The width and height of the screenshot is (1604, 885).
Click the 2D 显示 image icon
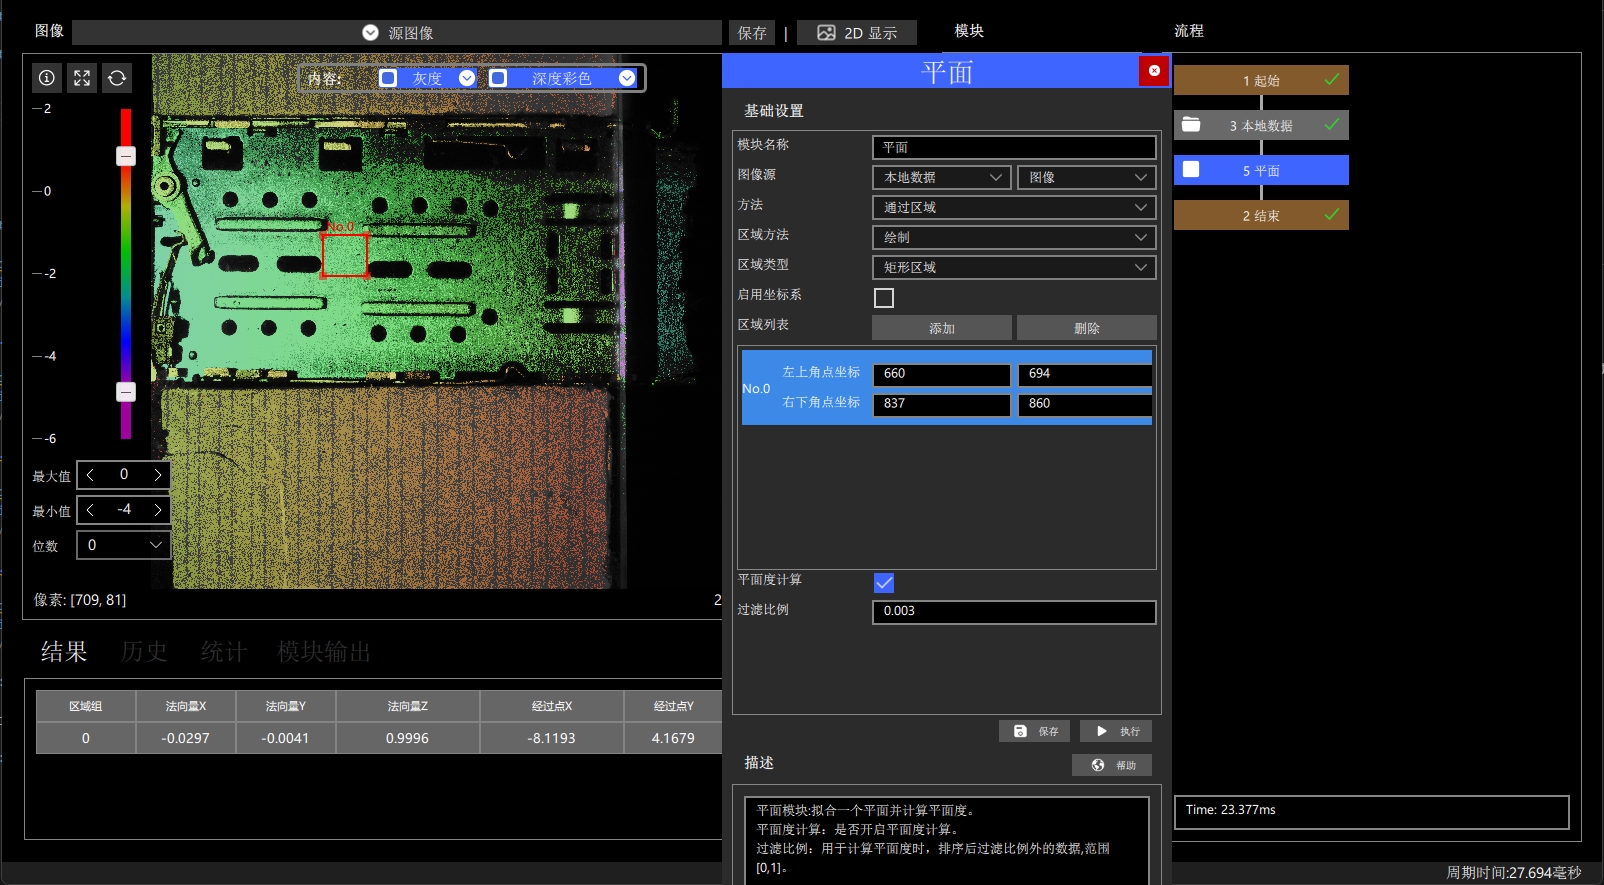click(826, 33)
